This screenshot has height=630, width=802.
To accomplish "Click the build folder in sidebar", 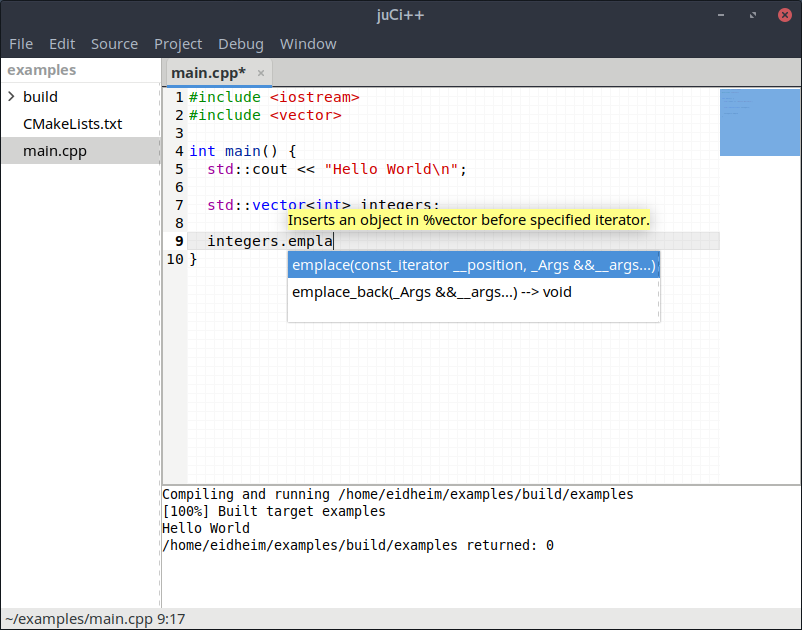I will pyautogui.click(x=40, y=97).
